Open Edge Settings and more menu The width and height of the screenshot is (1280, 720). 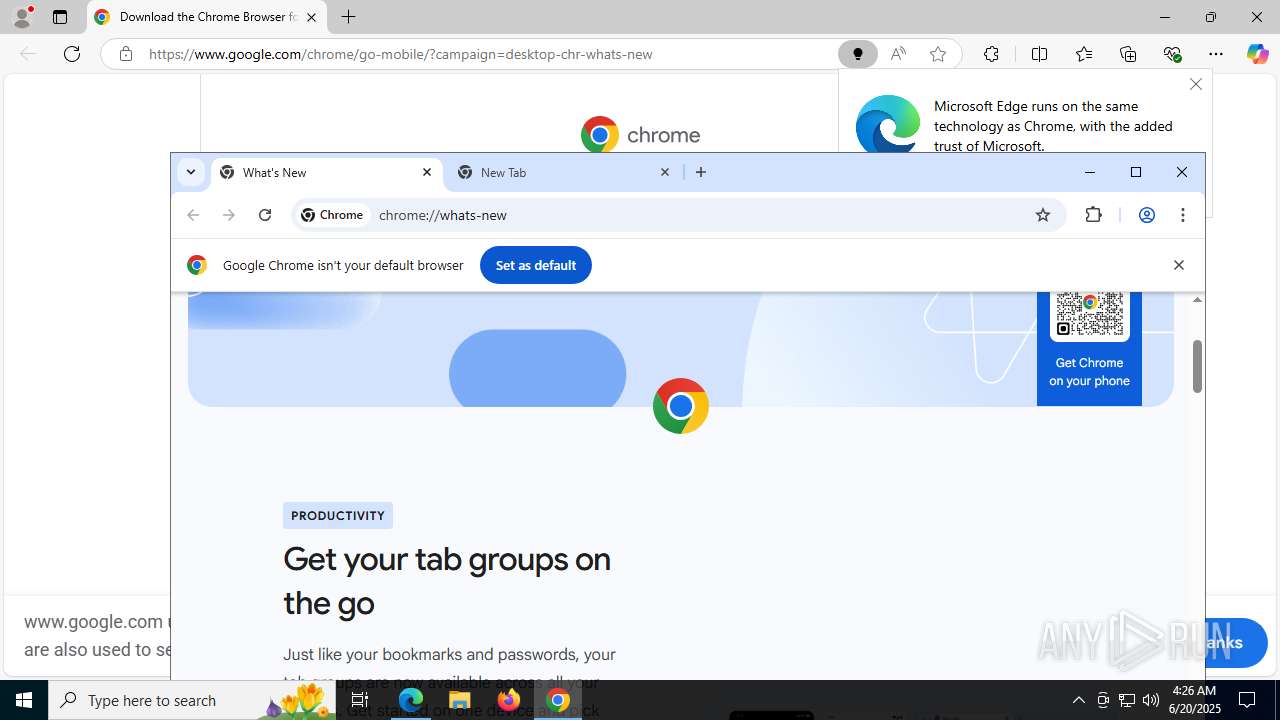(x=1216, y=54)
